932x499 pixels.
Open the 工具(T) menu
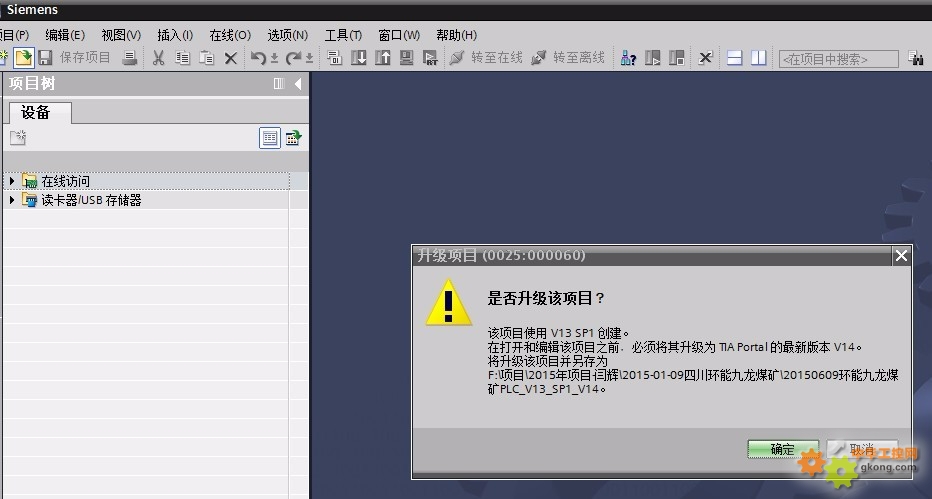[343, 35]
